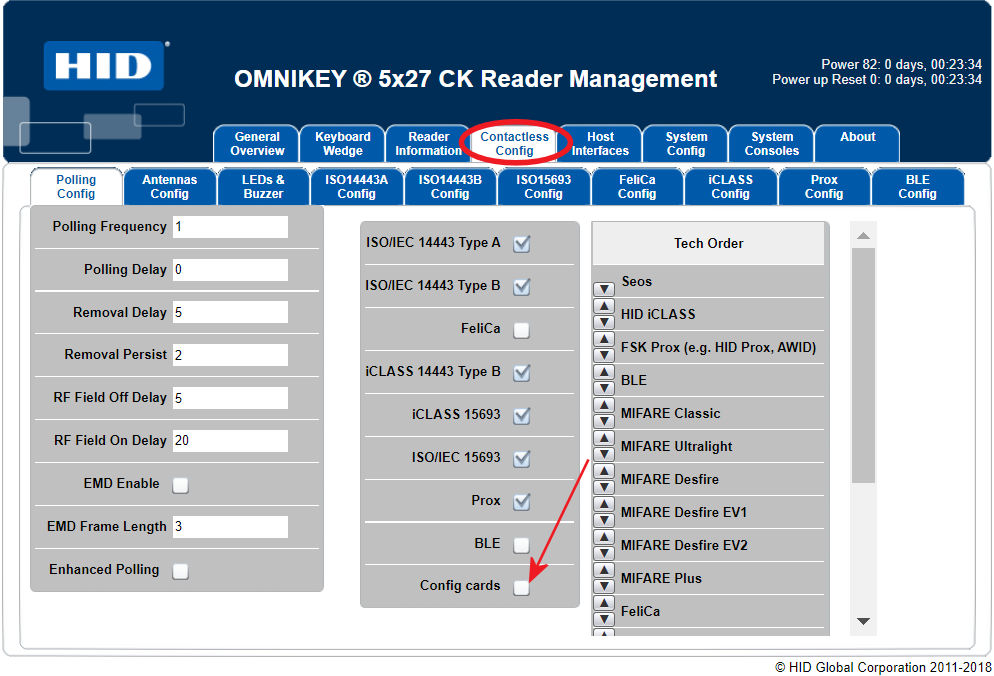Image resolution: width=994 pixels, height=676 pixels.
Task: Click the Polling Delay input field
Action: [x=230, y=270]
